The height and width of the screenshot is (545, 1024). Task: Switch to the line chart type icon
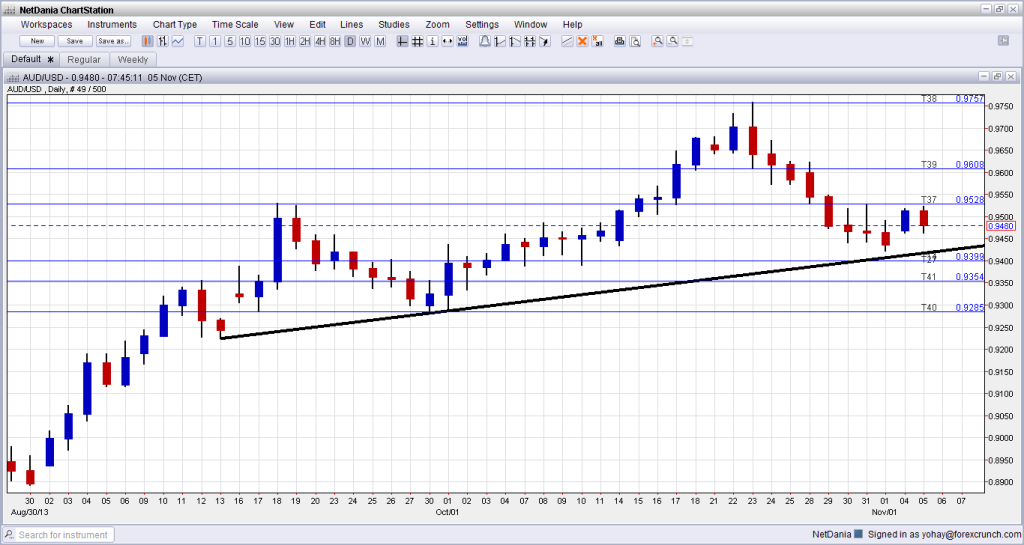click(x=177, y=41)
